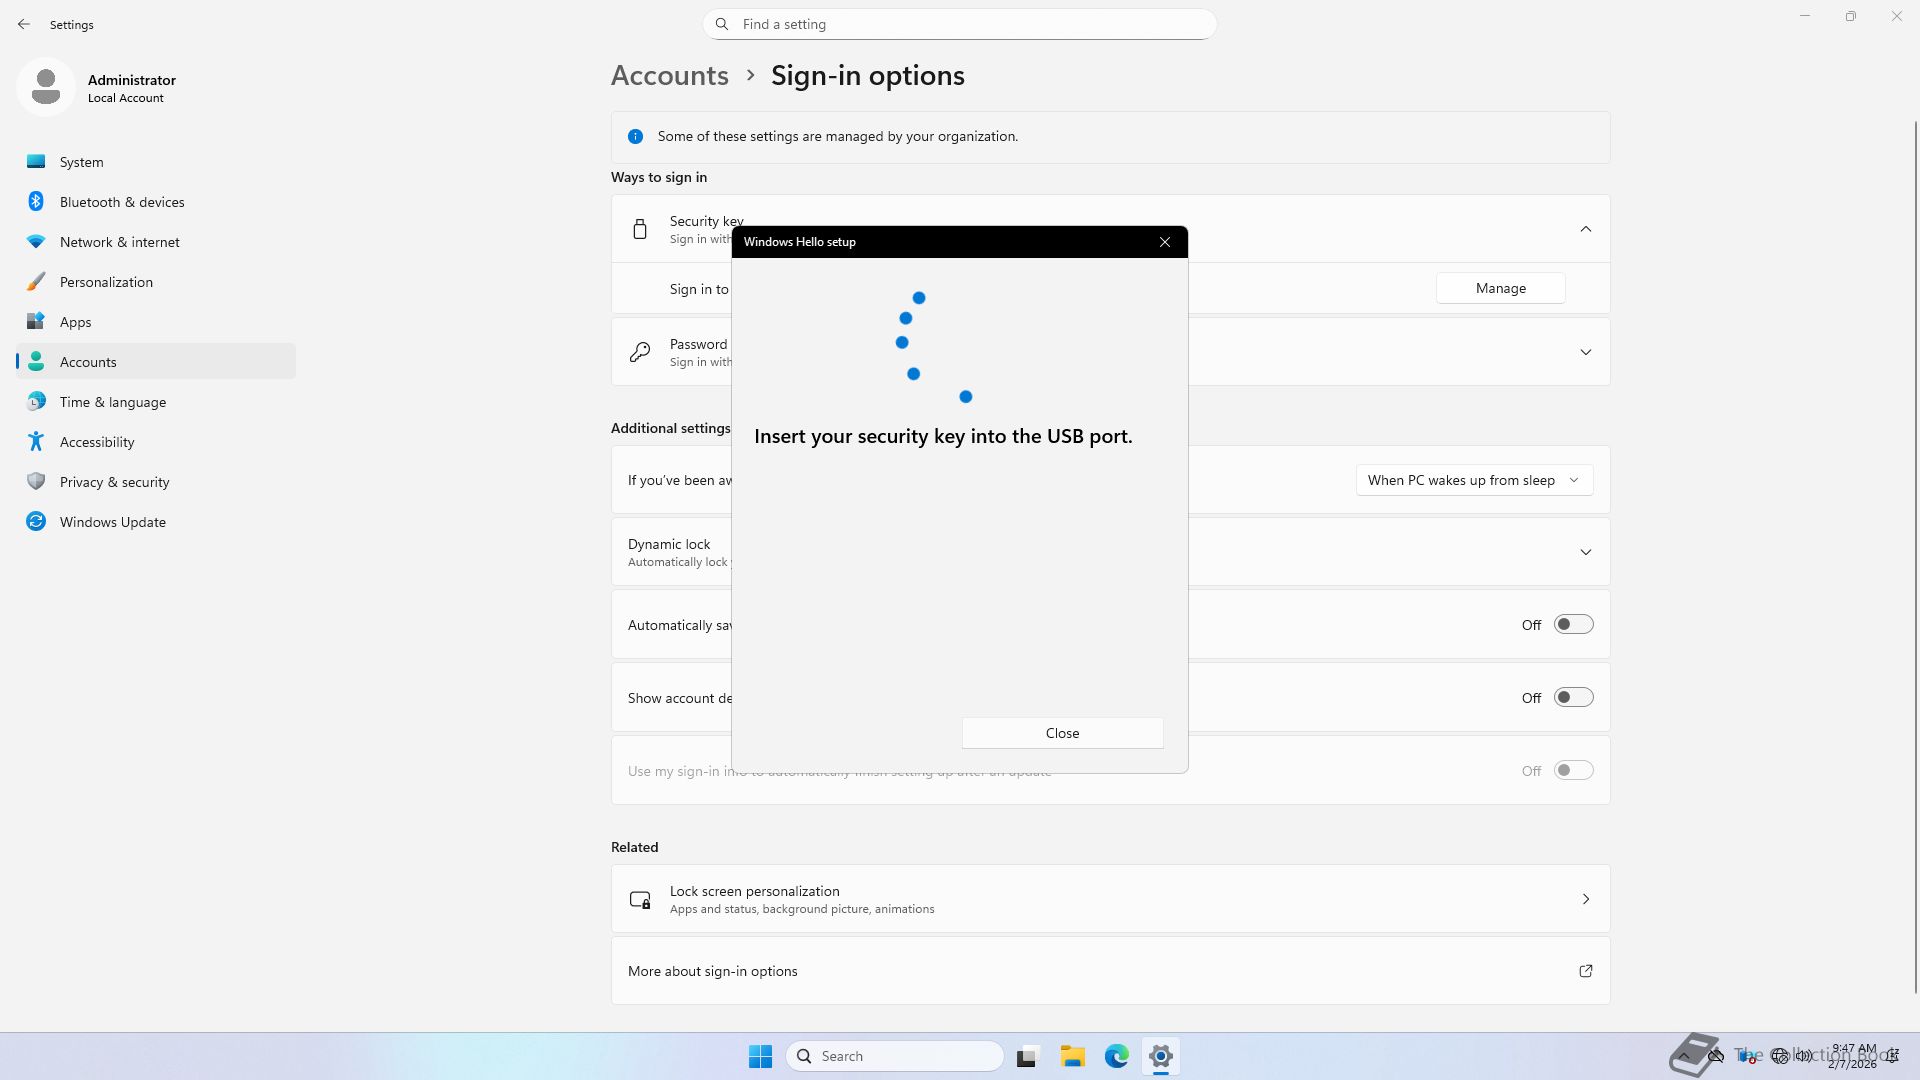Click the back arrow in Settings header
Image resolution: width=1920 pixels, height=1080 pixels.
tap(24, 24)
